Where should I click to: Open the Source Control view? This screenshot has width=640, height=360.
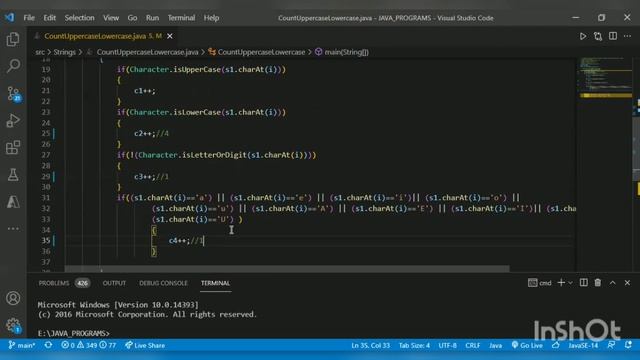tap(13, 94)
